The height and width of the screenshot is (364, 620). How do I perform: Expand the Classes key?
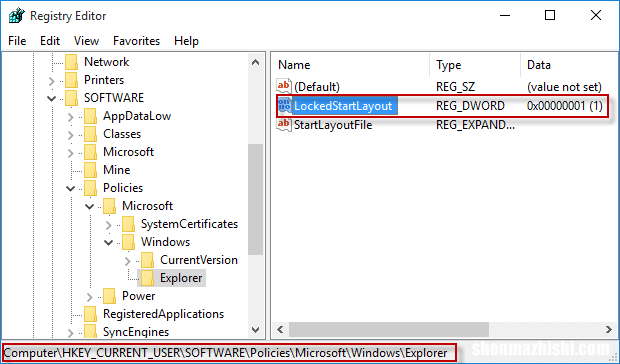tap(70, 134)
